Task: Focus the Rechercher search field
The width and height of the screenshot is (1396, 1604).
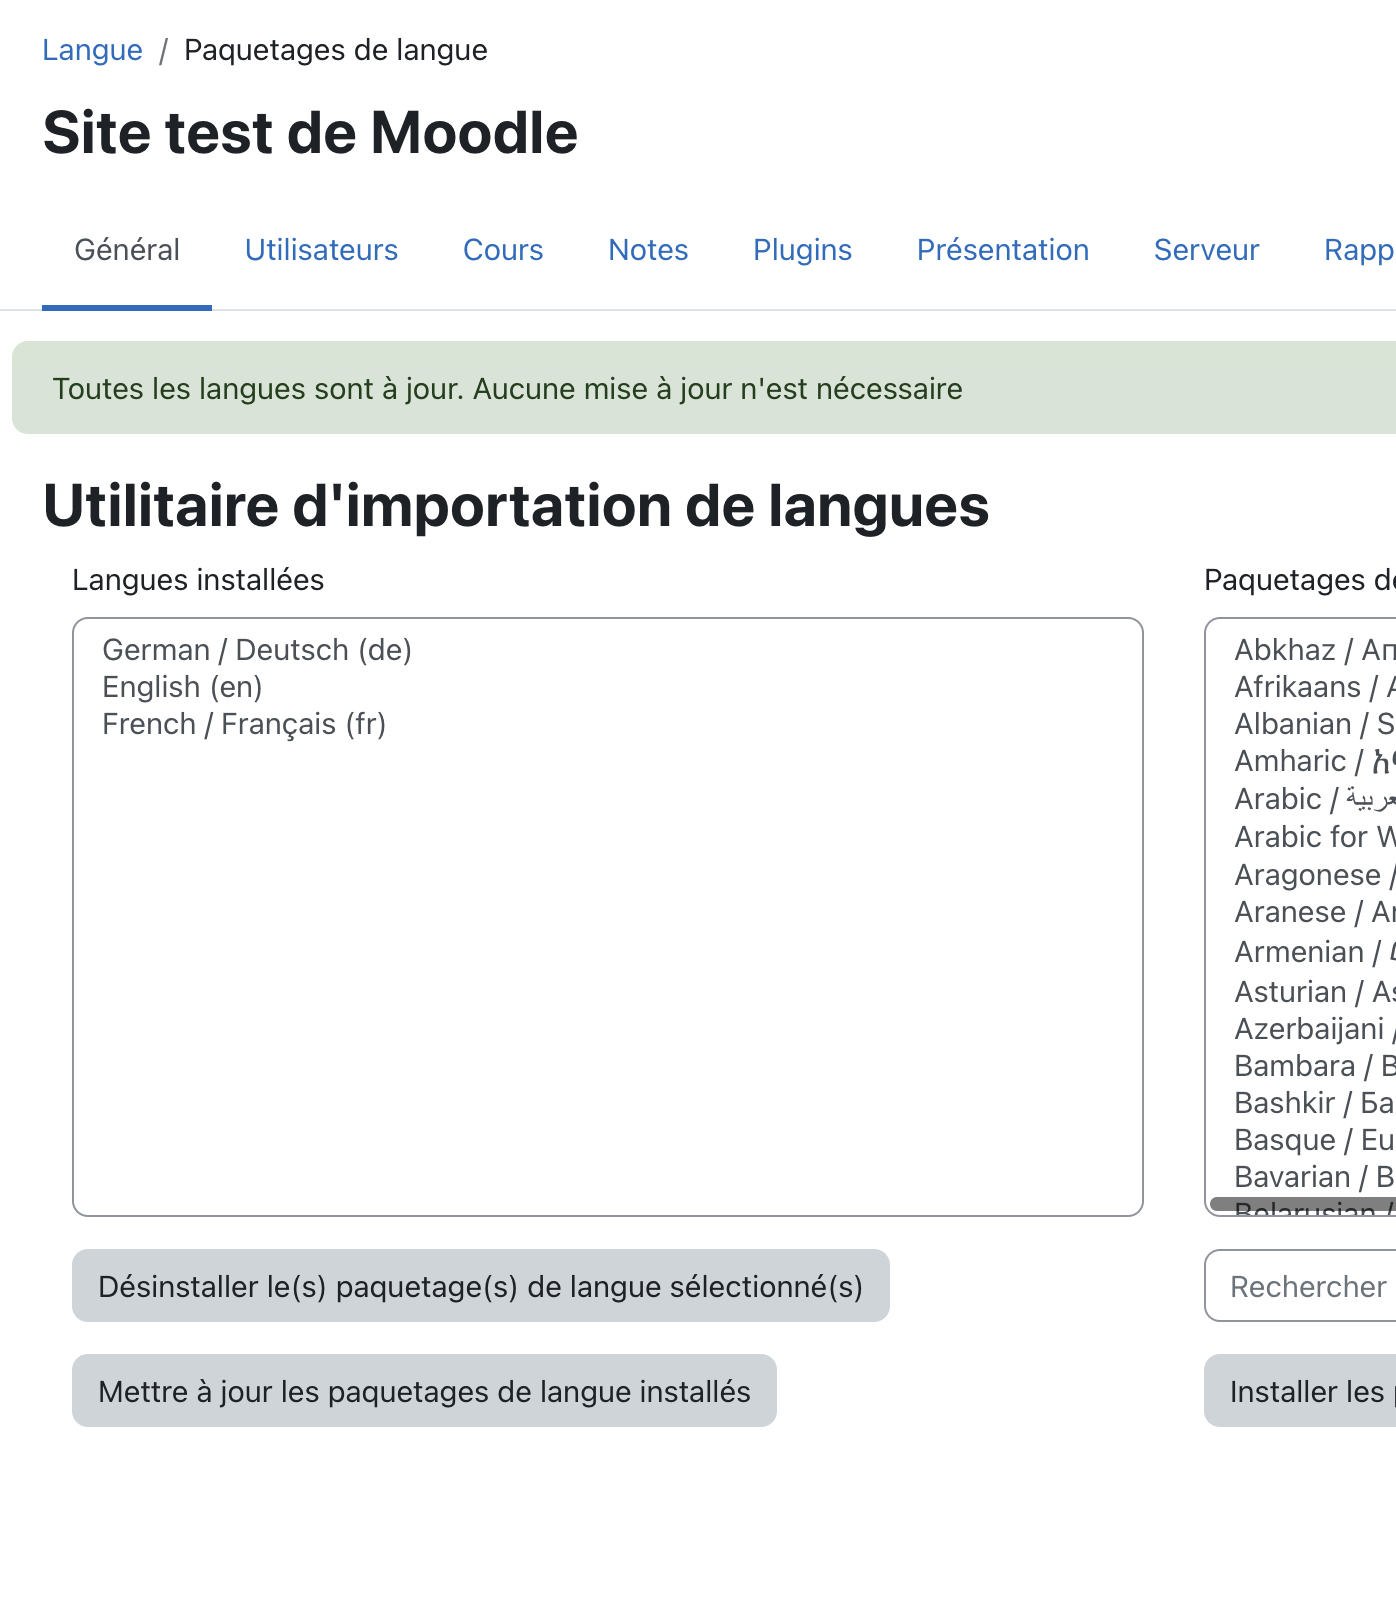Action: [x=1300, y=1286]
